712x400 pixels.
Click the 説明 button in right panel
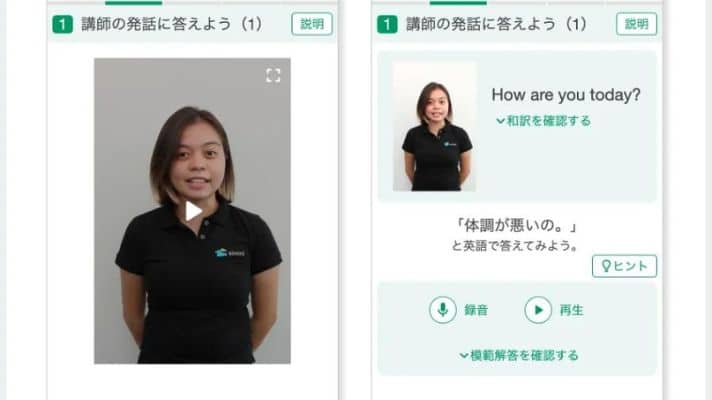point(636,24)
